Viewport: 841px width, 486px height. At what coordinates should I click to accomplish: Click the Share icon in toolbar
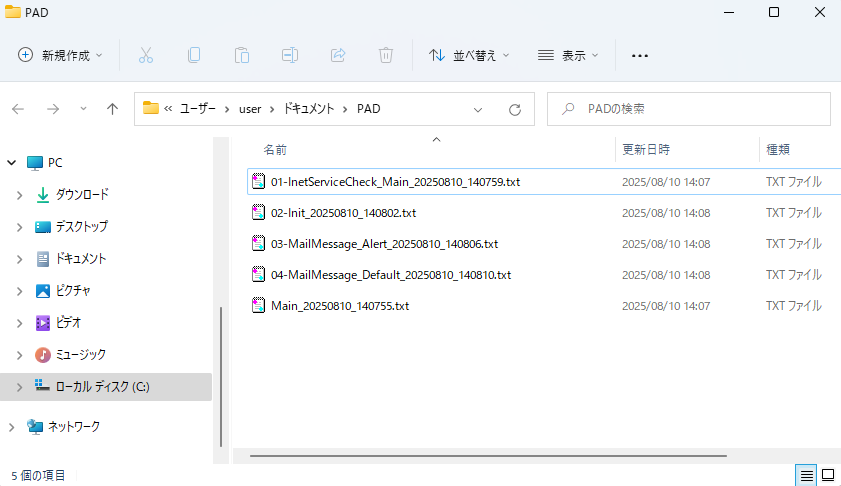tap(338, 55)
